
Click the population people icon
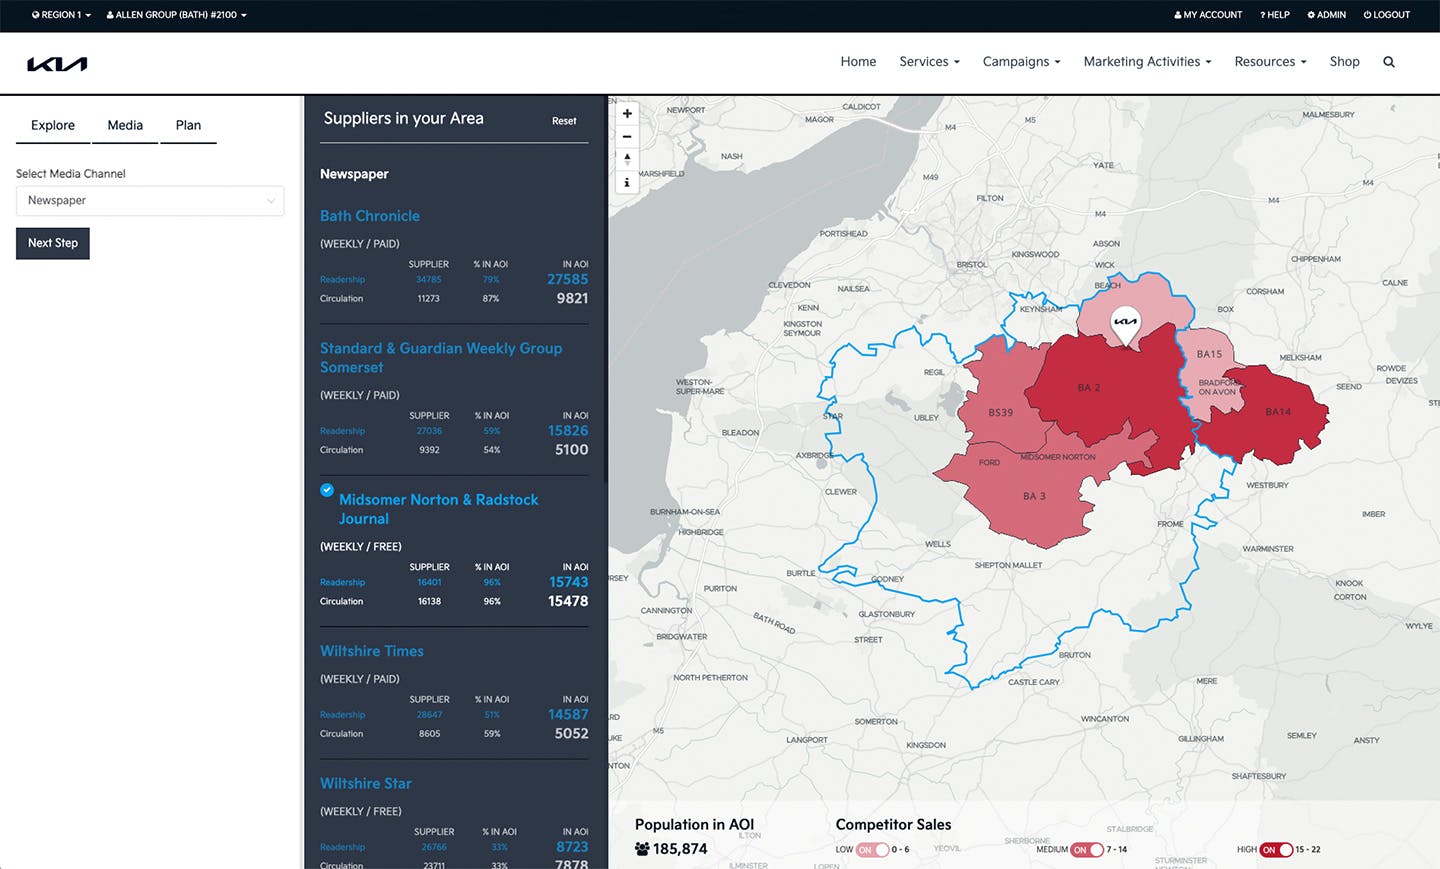(x=642, y=849)
